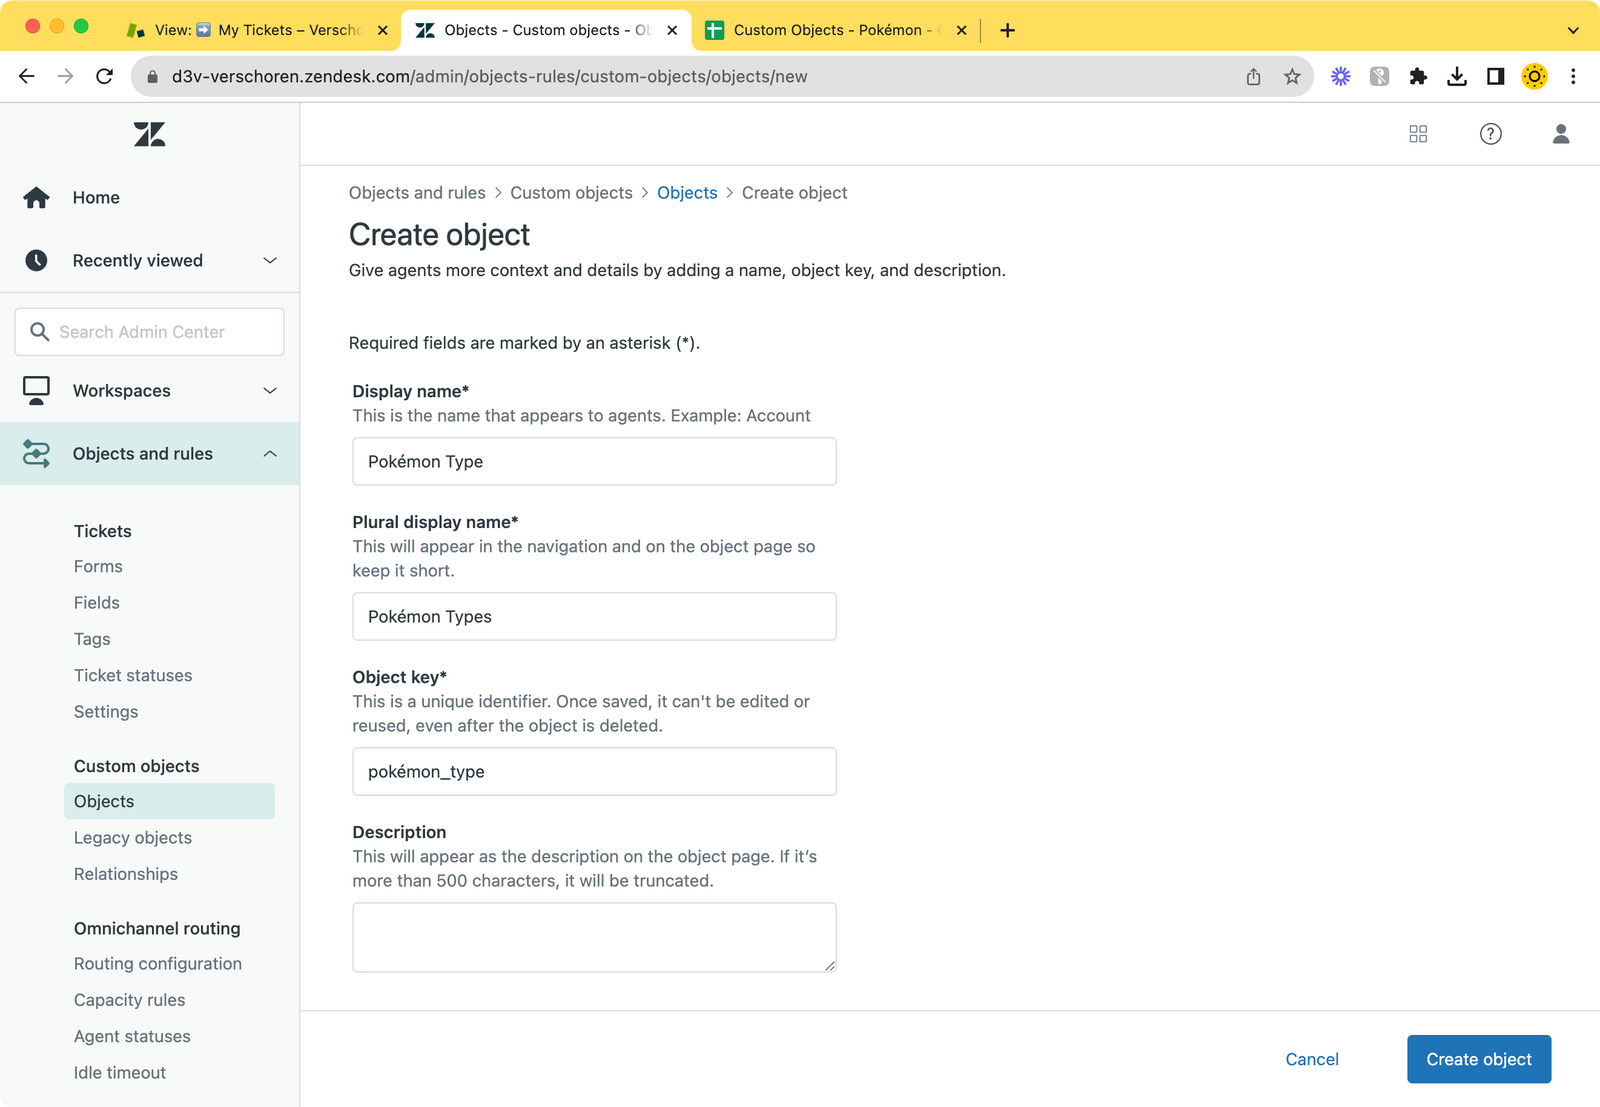Image resolution: width=1600 pixels, height=1107 pixels.
Task: Collapse the Objects and rules section
Action: tap(270, 453)
